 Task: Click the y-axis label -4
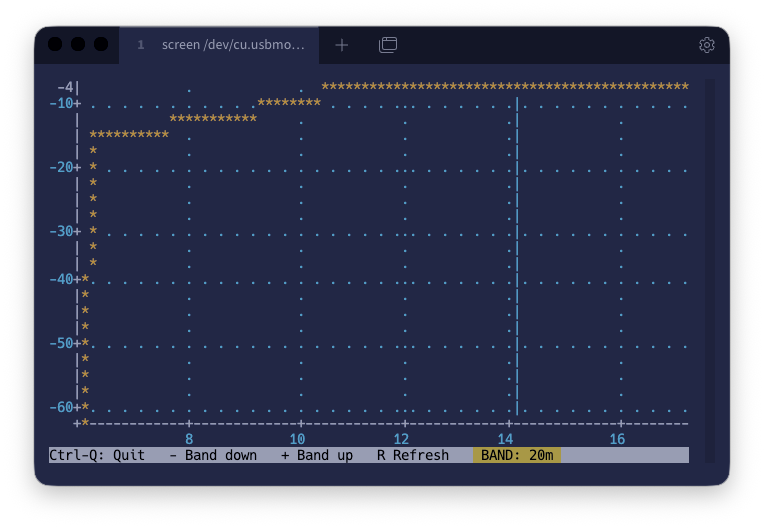[65, 87]
